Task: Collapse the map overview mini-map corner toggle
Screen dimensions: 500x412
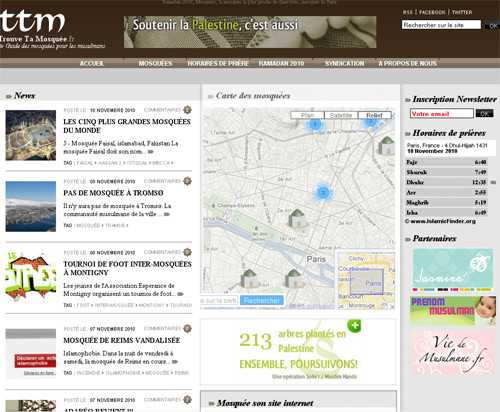Action: tap(392, 306)
